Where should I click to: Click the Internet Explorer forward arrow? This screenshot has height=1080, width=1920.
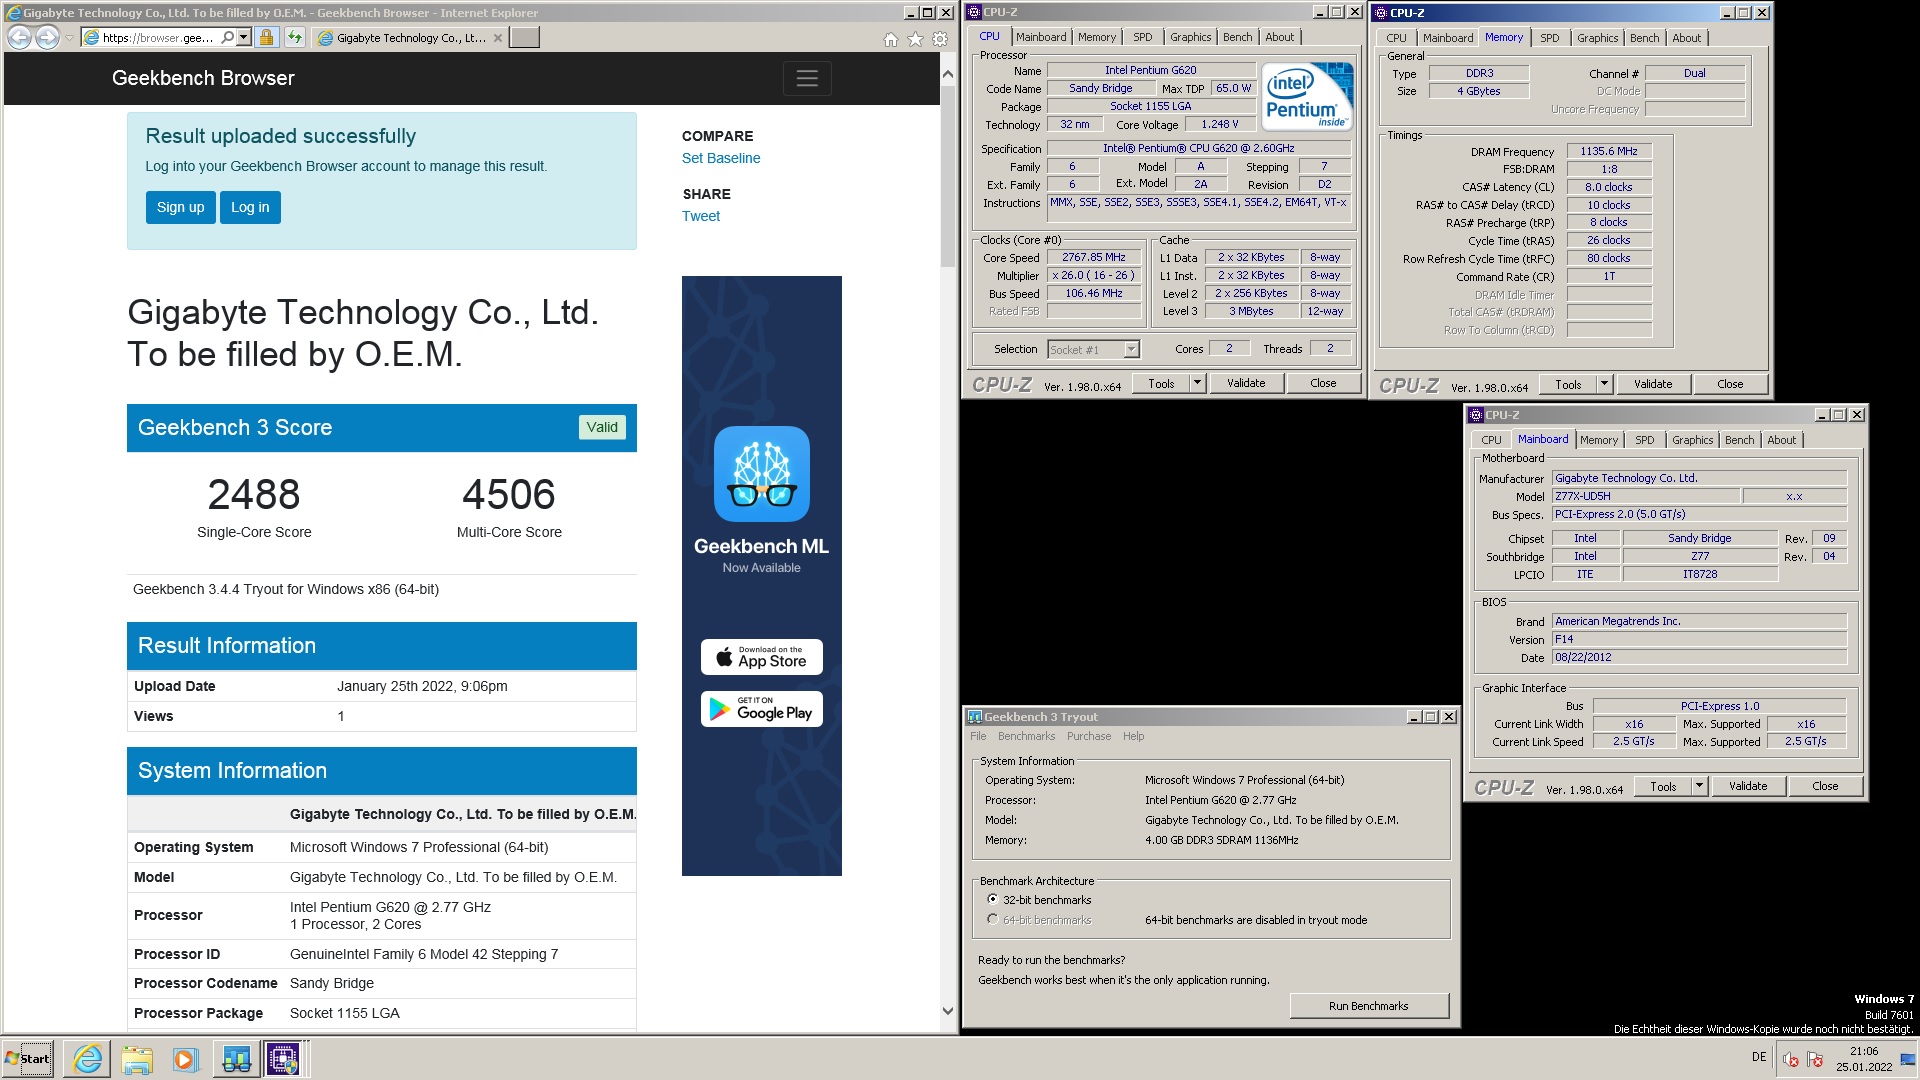(47, 38)
